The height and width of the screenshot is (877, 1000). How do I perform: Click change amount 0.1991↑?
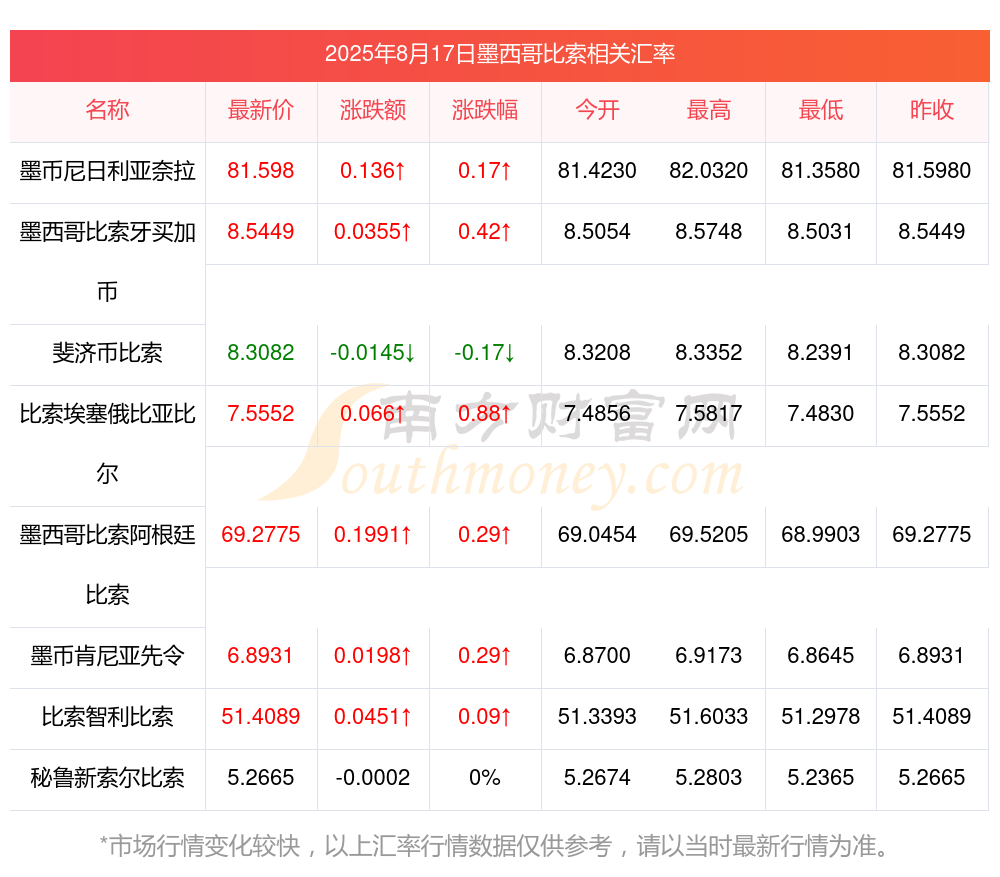372,534
